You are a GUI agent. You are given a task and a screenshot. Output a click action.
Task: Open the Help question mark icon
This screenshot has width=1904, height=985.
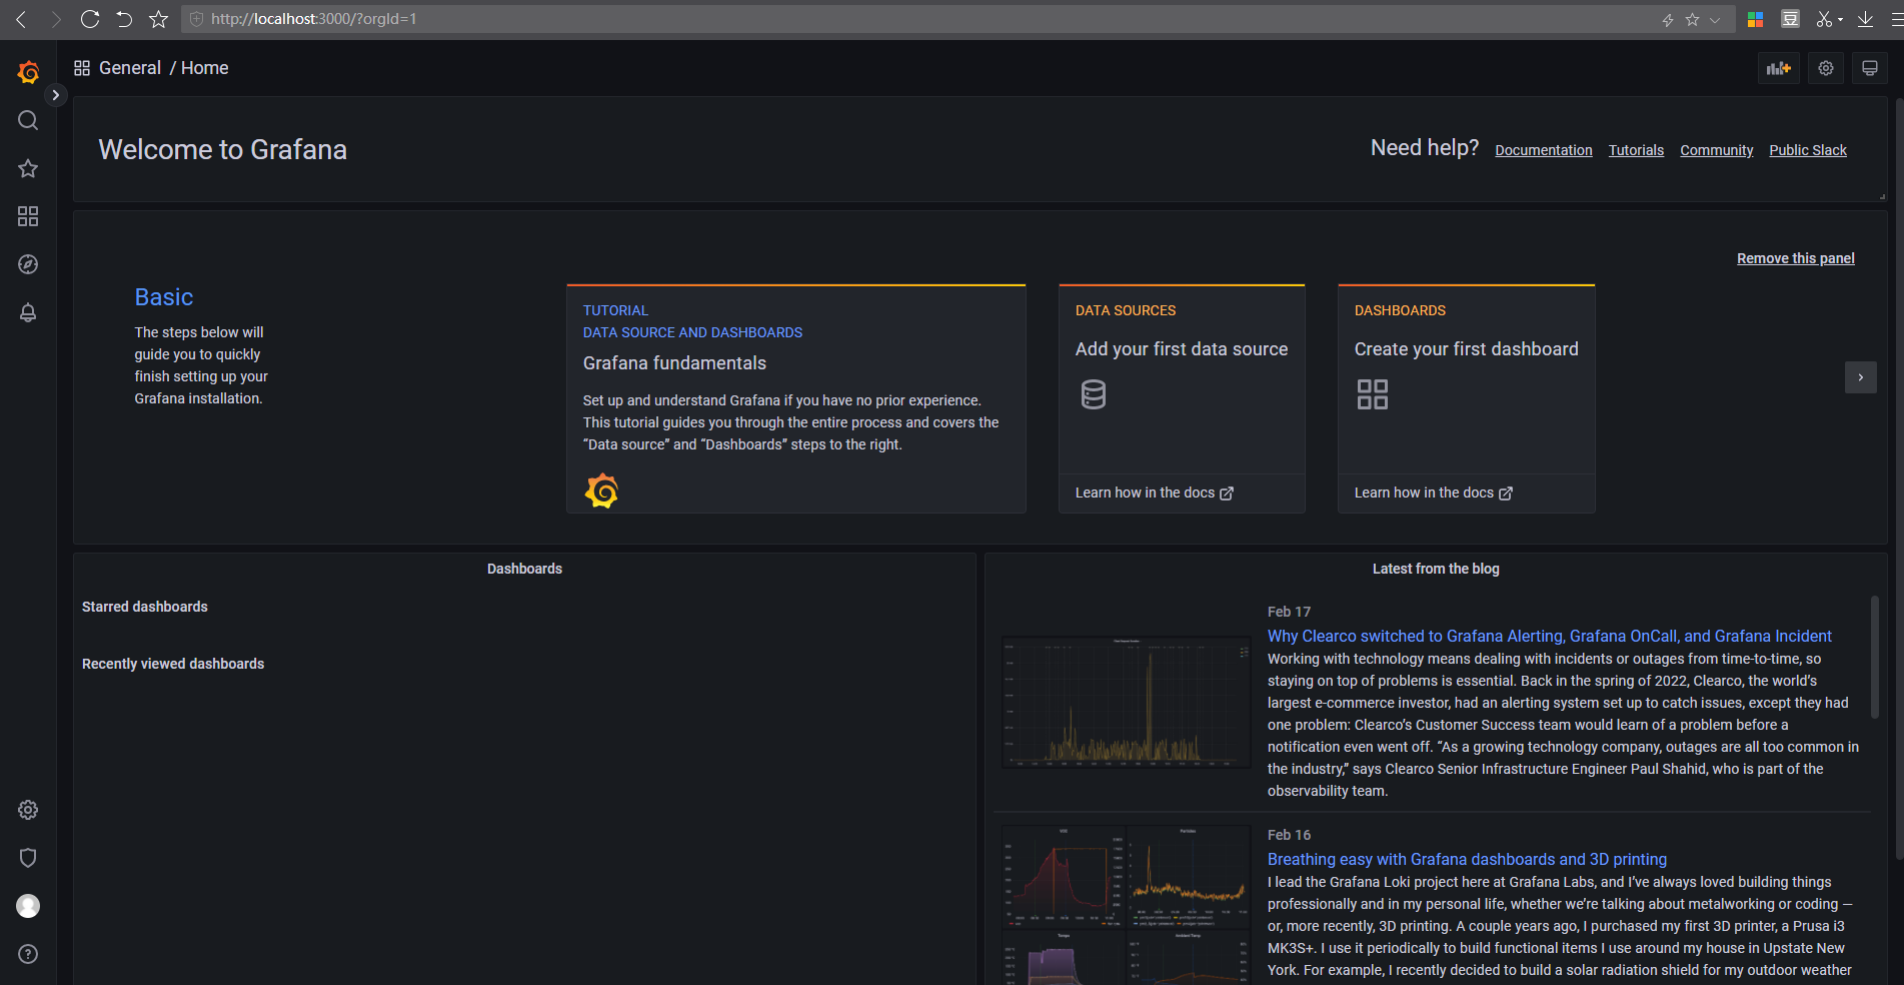coord(28,954)
